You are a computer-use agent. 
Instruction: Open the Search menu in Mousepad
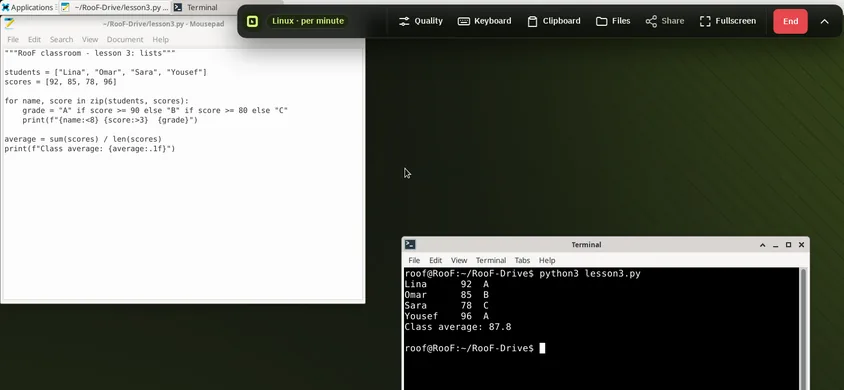click(x=61, y=39)
